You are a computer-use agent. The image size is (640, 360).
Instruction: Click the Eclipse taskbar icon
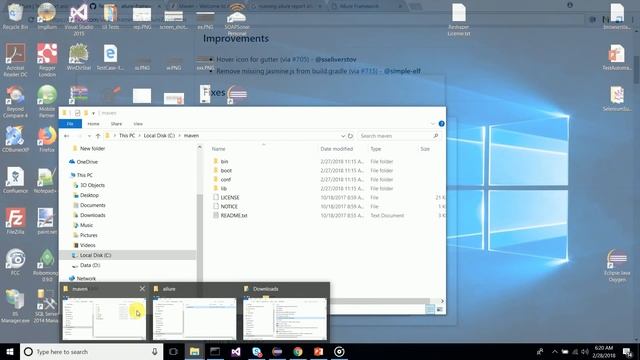tap(277, 351)
